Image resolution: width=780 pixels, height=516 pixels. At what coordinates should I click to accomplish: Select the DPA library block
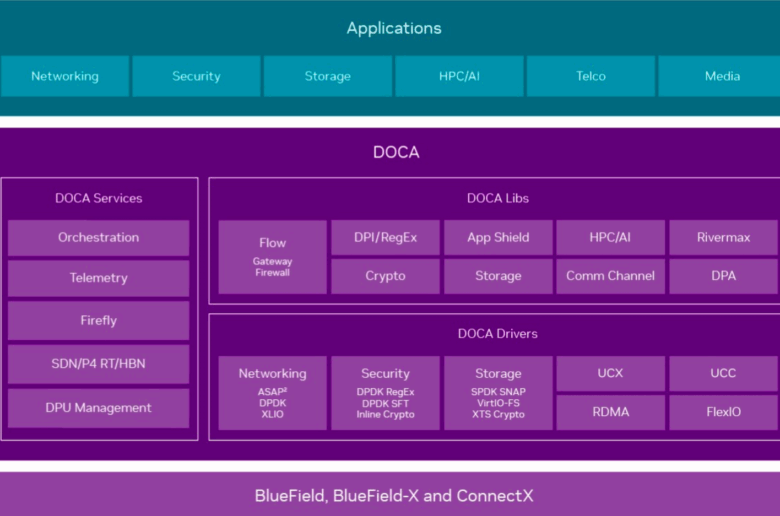click(x=724, y=276)
